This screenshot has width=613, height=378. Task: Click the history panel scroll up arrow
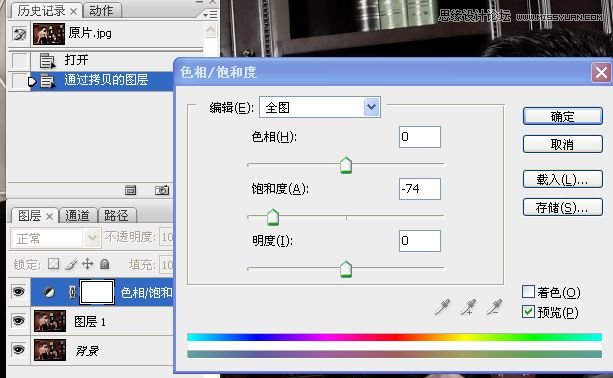pos(211,30)
